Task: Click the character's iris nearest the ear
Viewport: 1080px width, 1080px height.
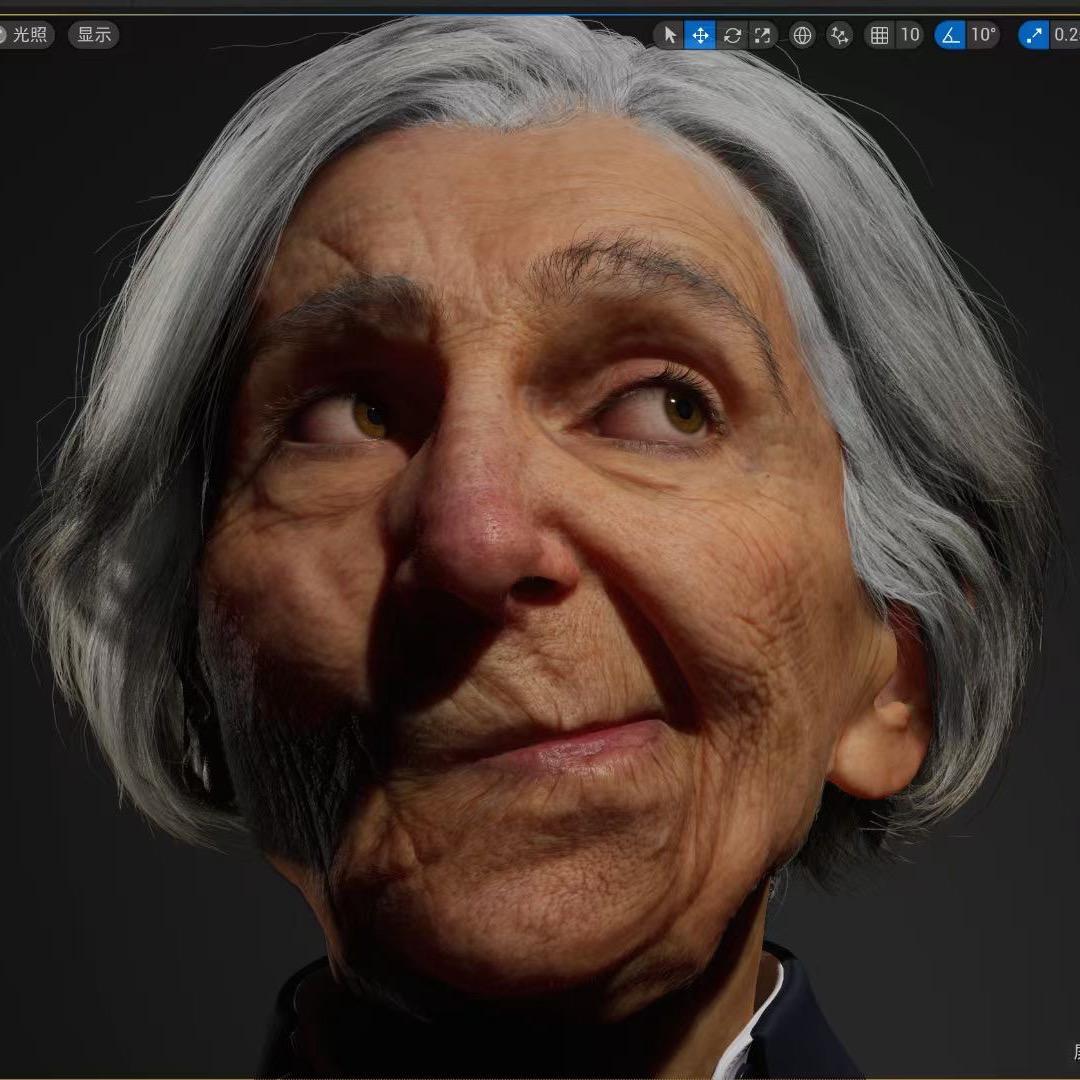Action: click(684, 409)
